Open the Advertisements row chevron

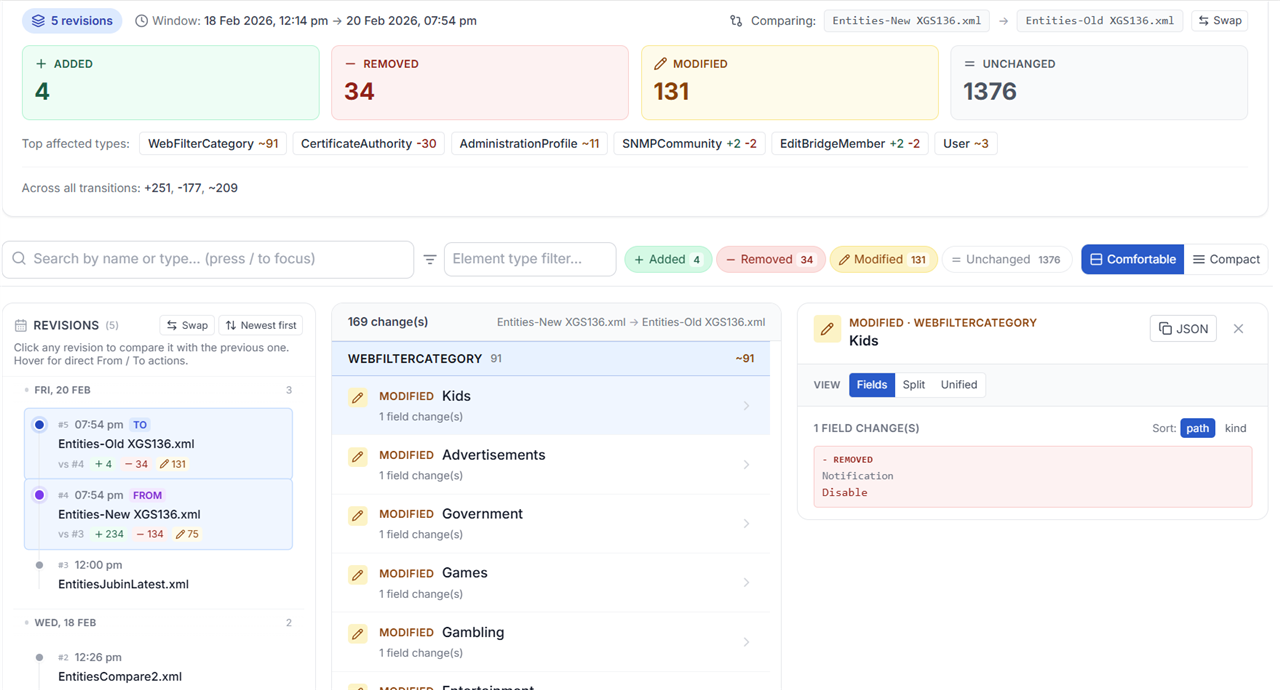coord(746,465)
